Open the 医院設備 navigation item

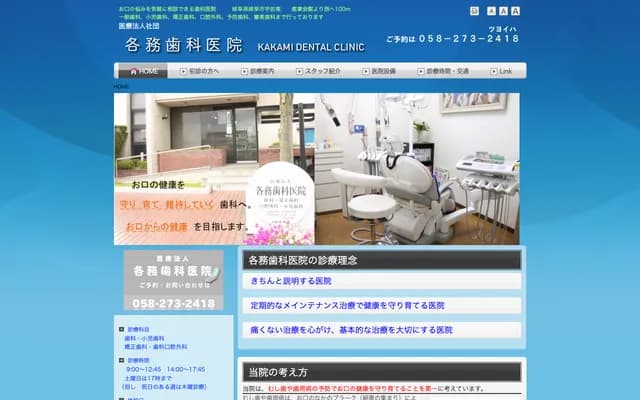(382, 72)
